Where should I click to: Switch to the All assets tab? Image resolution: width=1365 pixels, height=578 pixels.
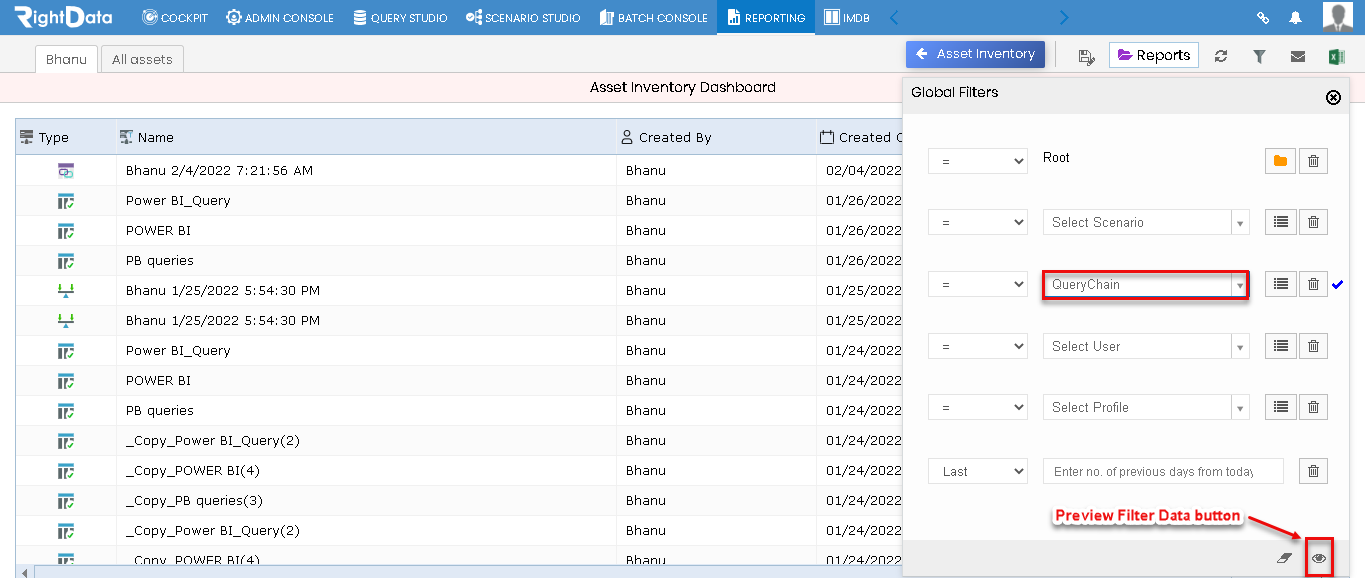(x=142, y=59)
